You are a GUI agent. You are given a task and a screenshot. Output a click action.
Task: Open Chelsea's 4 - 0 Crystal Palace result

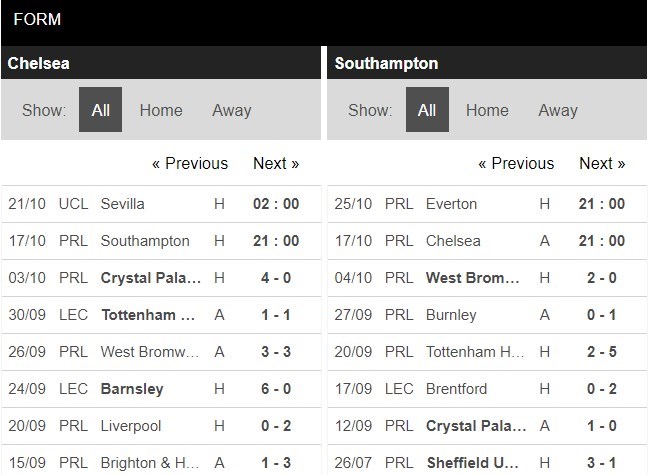coord(161,278)
